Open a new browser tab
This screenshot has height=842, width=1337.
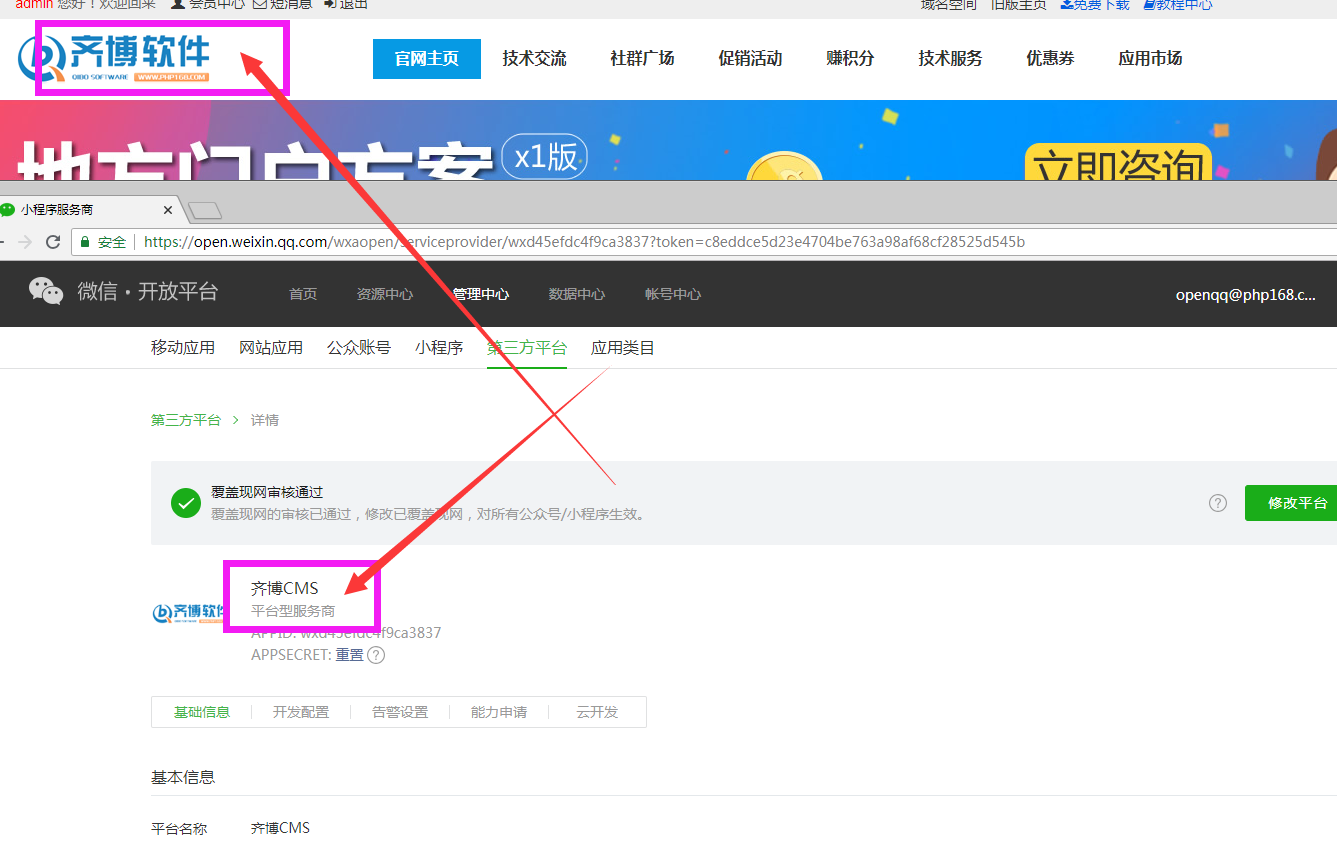tap(205, 210)
